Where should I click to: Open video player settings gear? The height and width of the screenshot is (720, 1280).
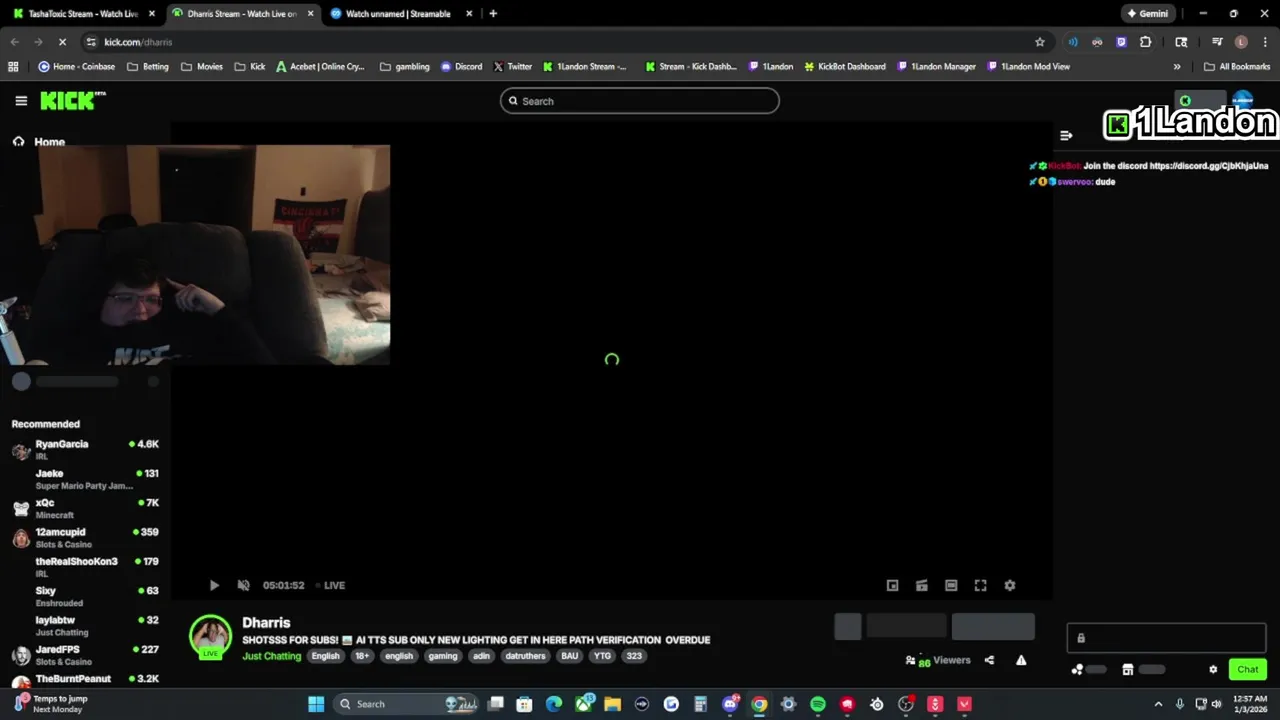pos(1010,585)
